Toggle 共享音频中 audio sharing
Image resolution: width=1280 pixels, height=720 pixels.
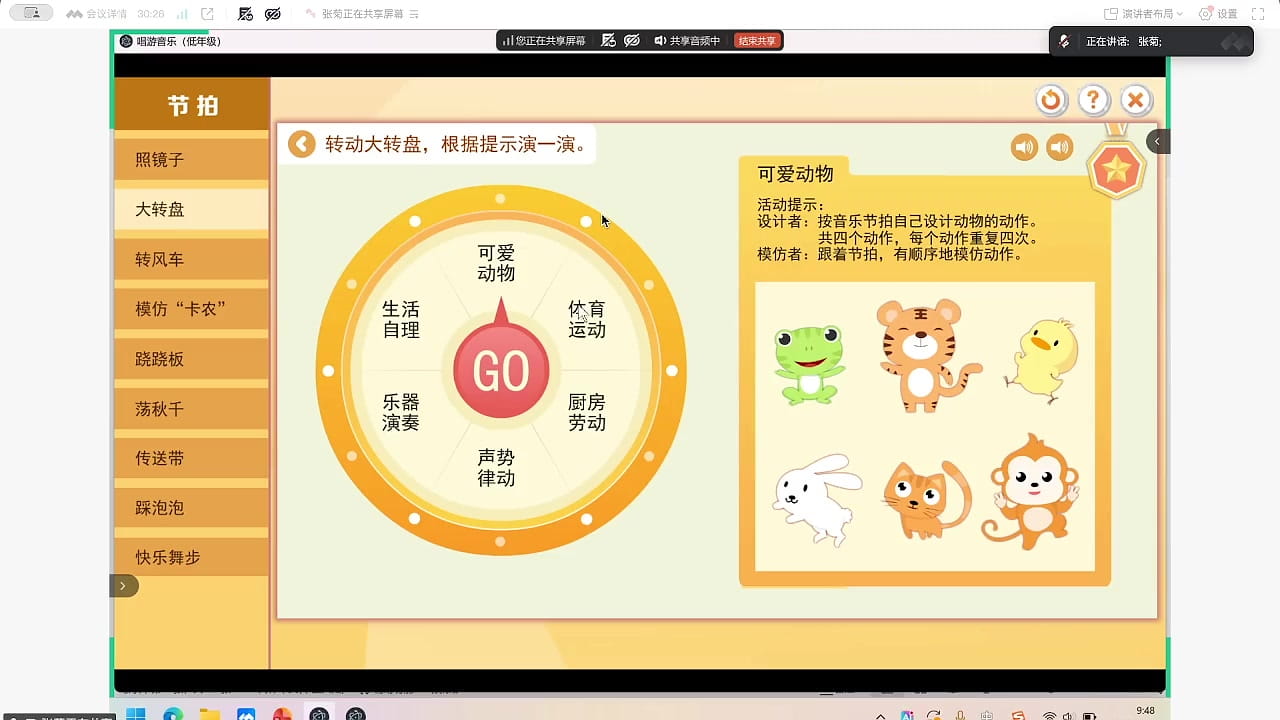coord(687,41)
